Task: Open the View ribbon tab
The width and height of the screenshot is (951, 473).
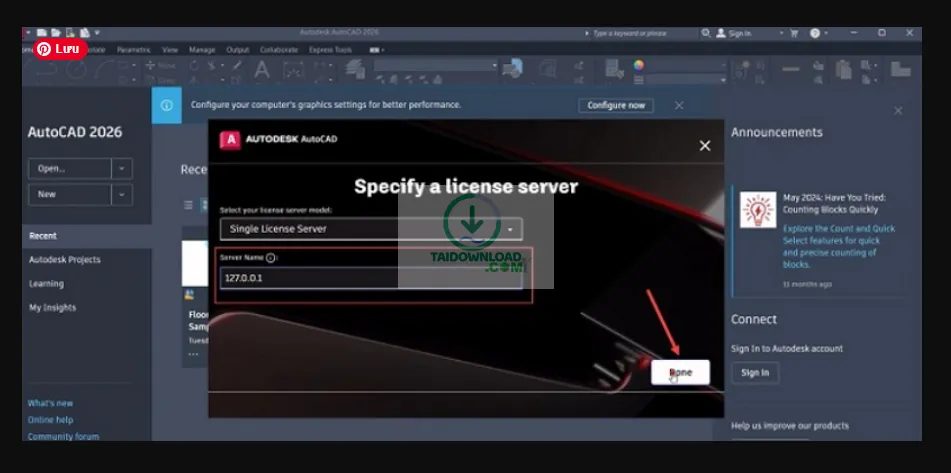Action: pos(170,50)
